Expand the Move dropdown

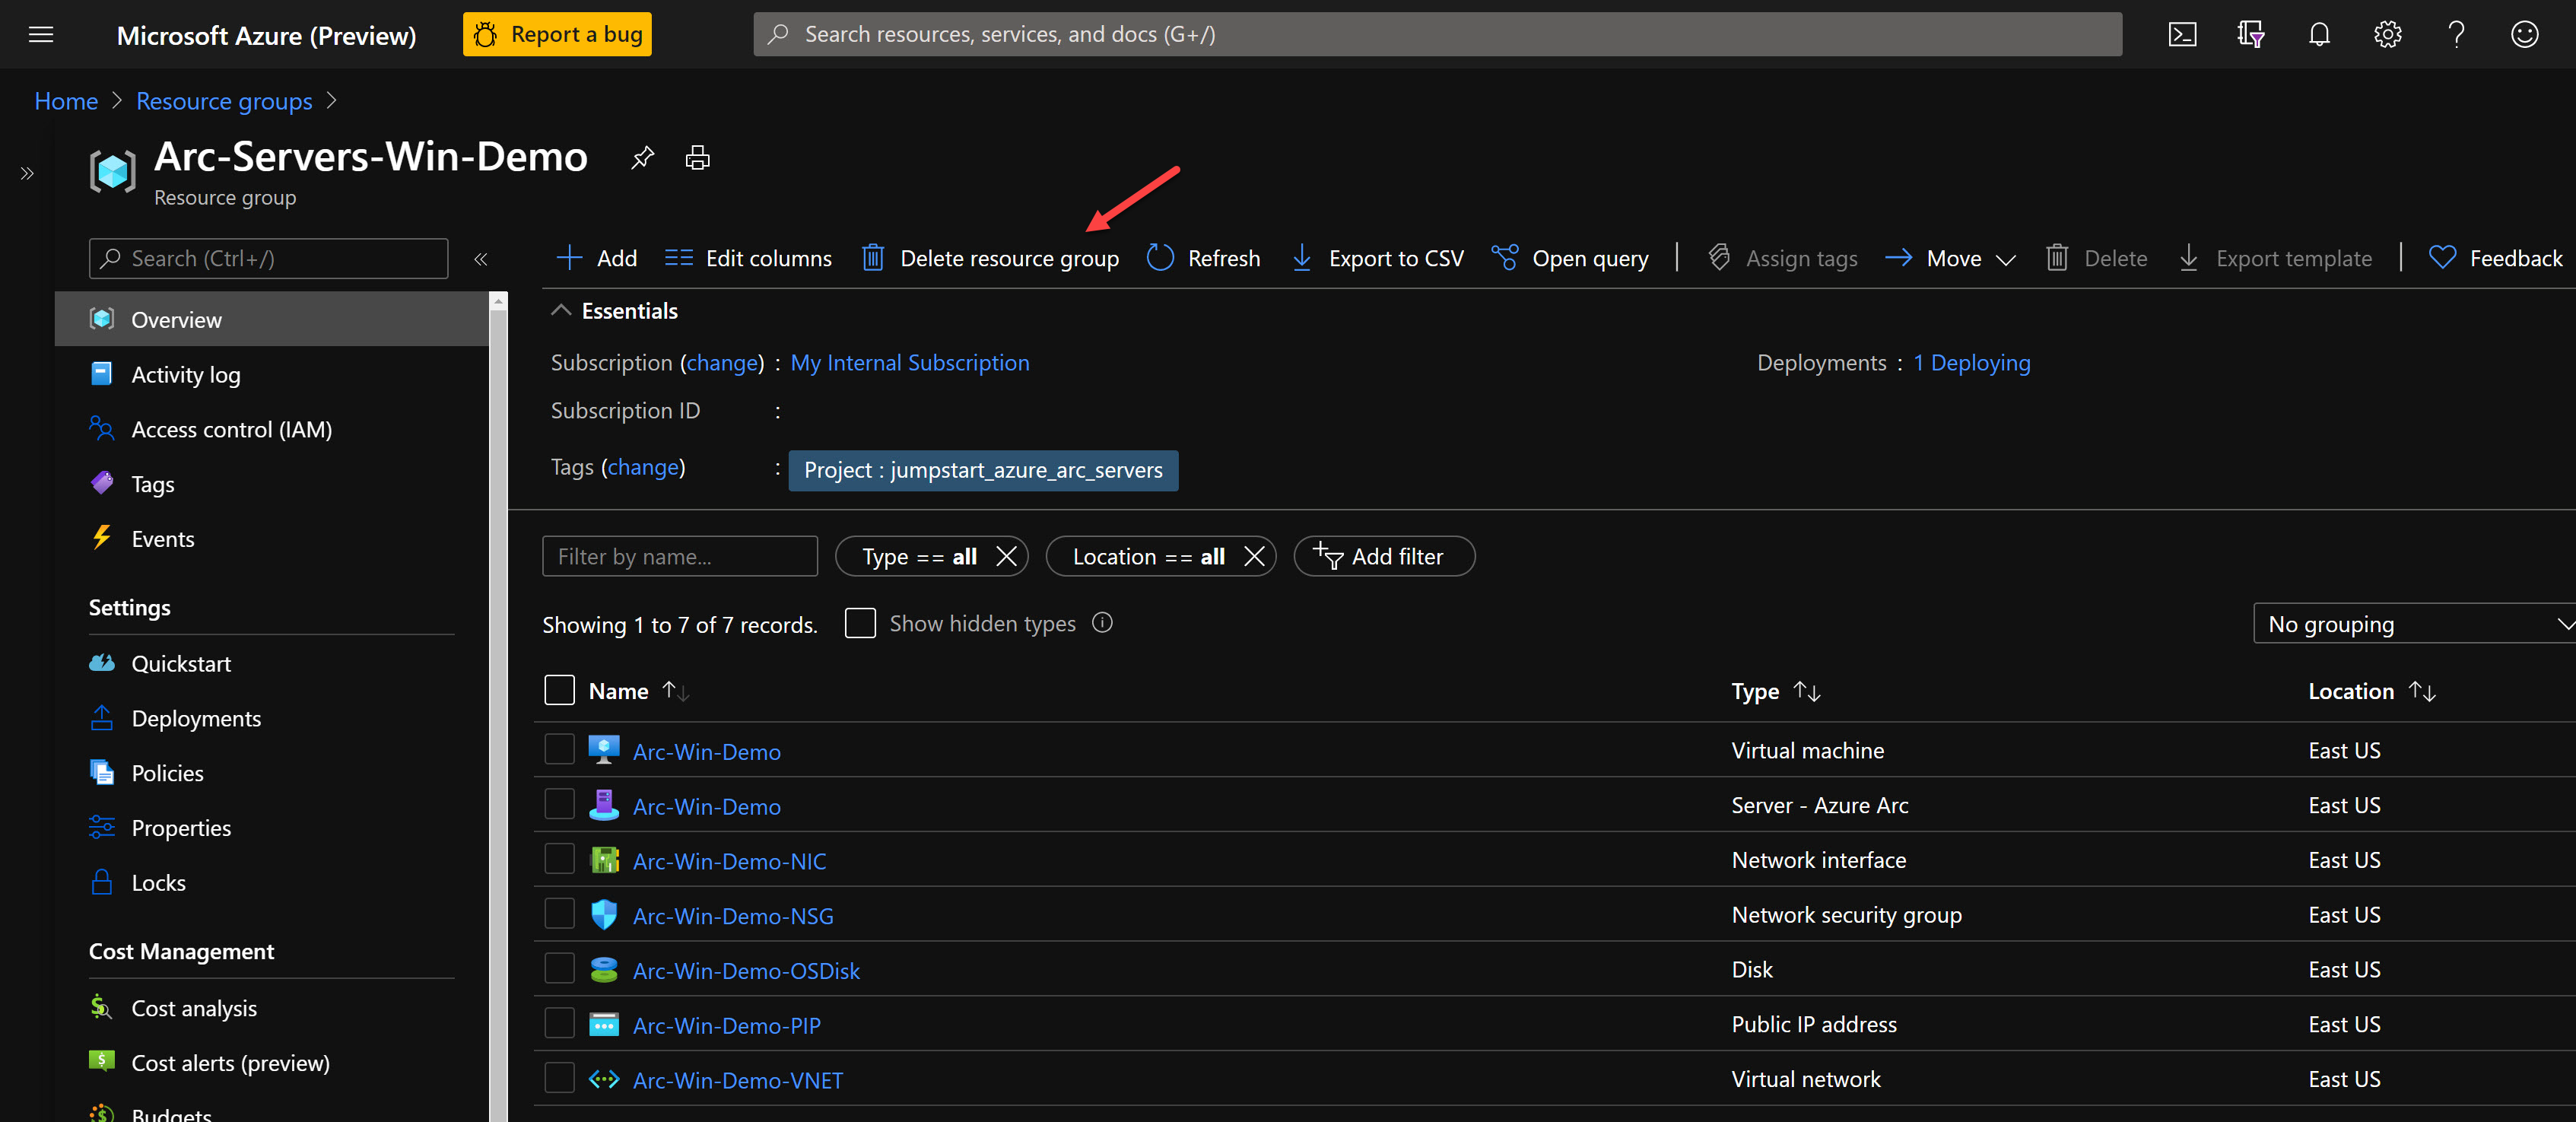pos(1950,259)
